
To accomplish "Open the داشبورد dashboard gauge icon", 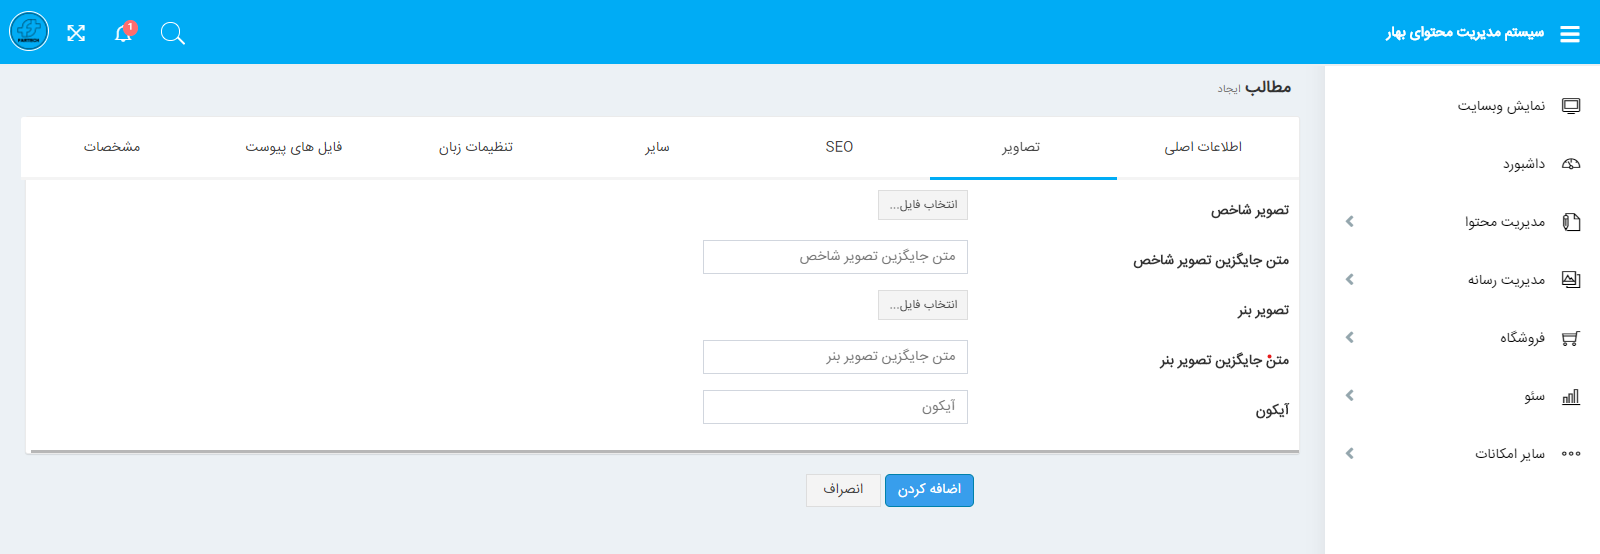I will 1571,164.
